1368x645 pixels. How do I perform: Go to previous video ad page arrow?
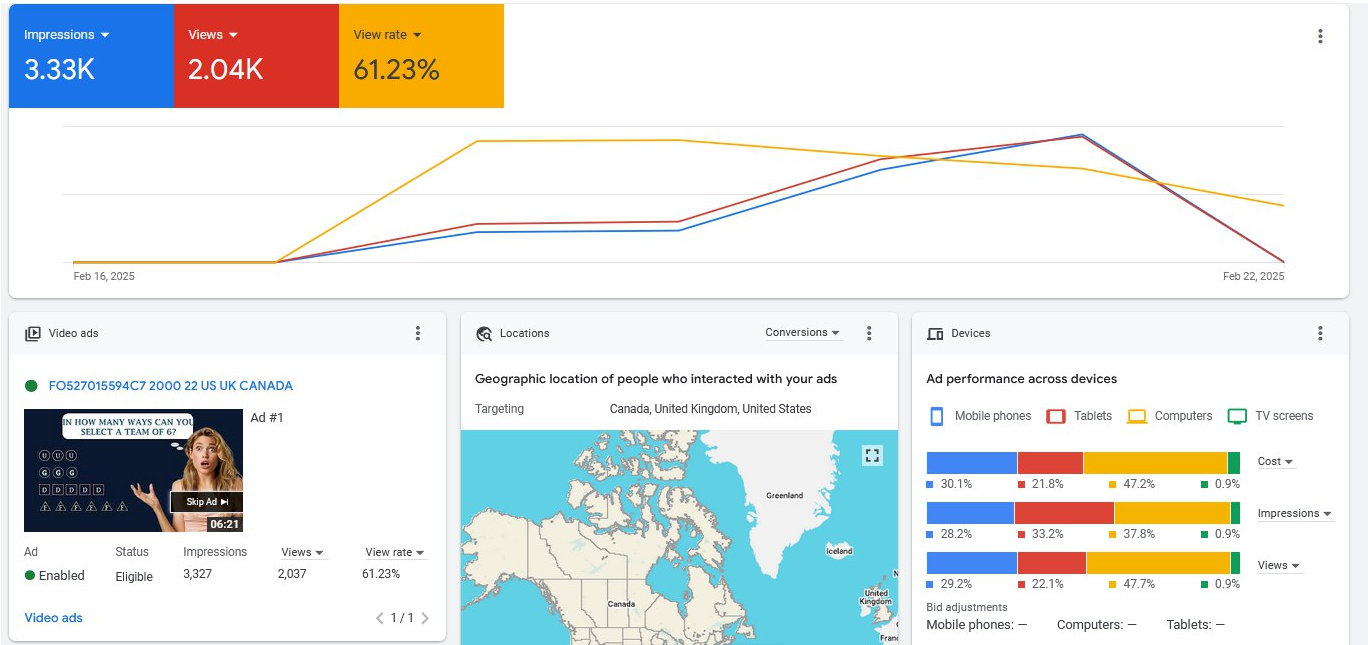coord(380,618)
